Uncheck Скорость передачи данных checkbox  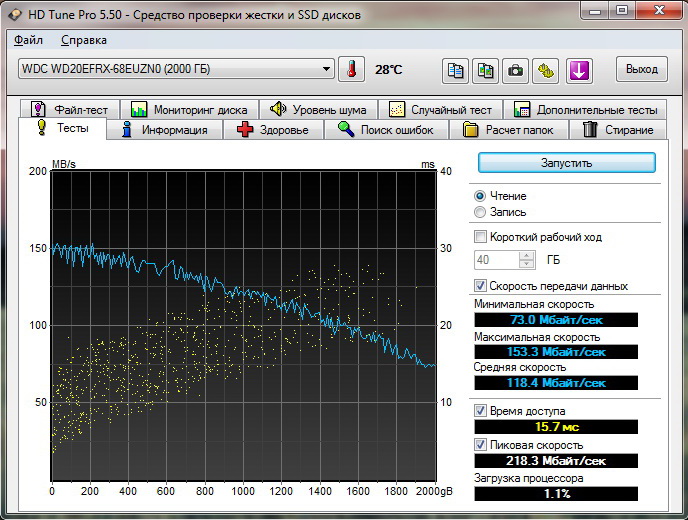481,286
